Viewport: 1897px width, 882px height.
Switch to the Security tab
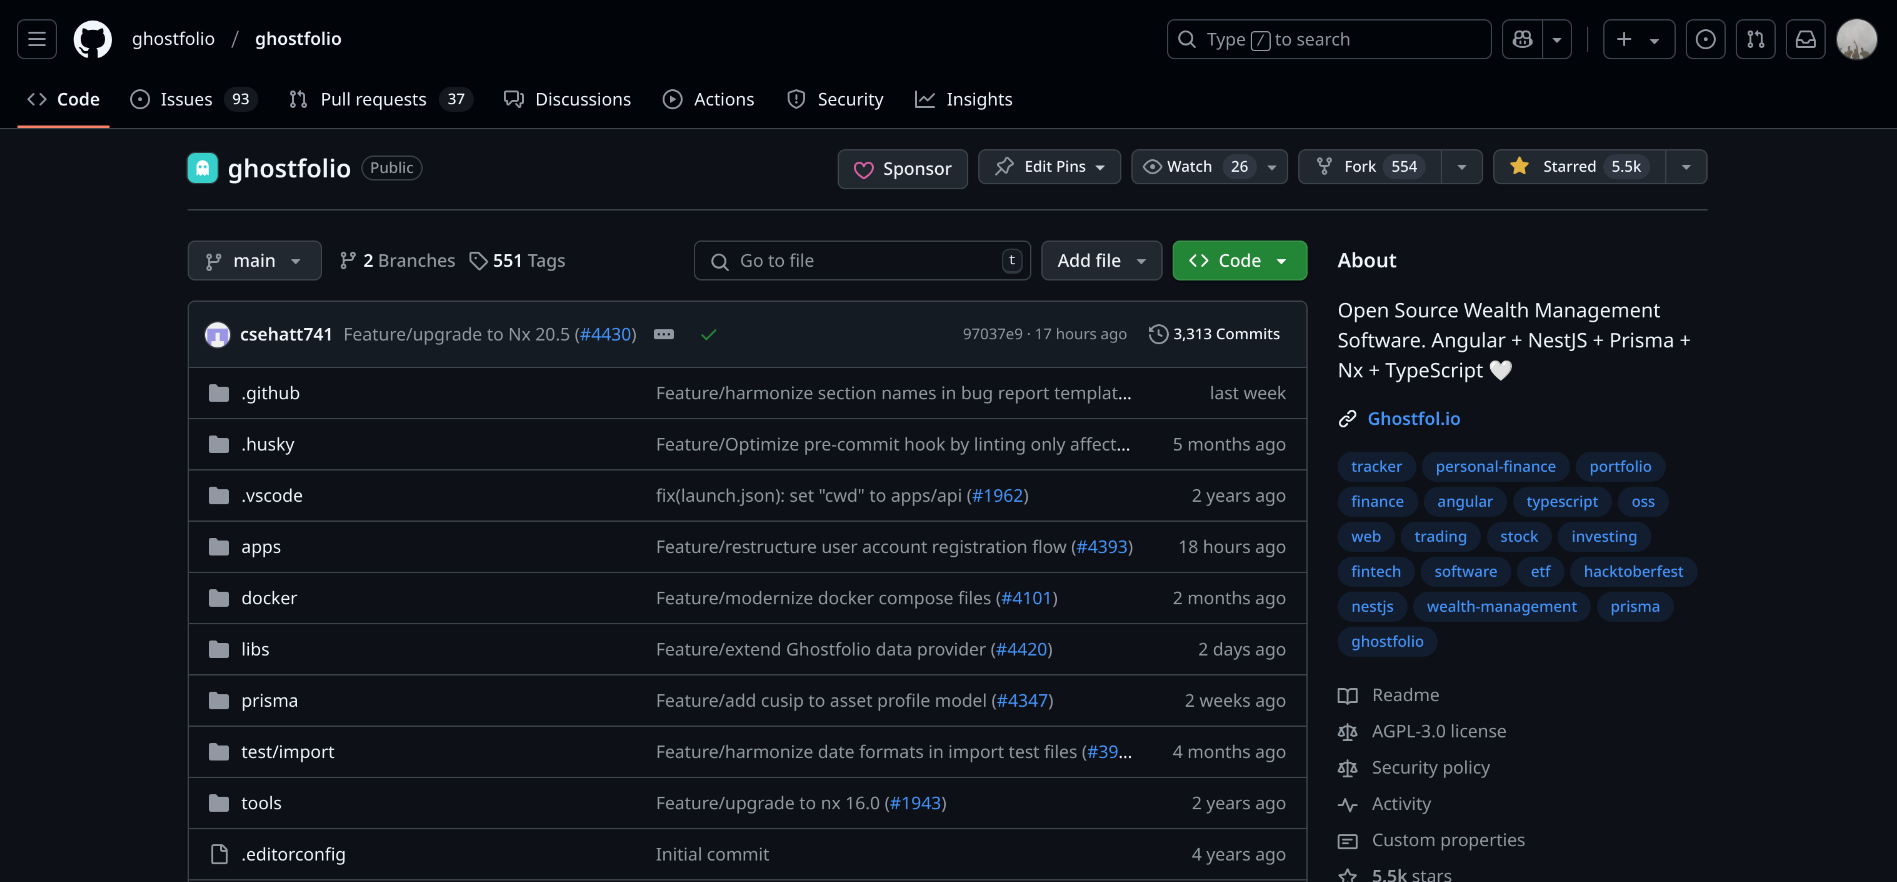pos(835,99)
